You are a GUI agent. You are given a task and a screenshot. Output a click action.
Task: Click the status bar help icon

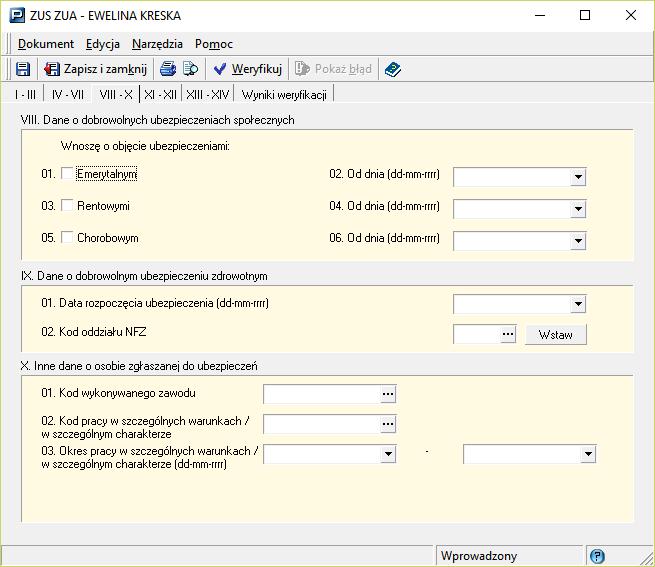click(597, 556)
